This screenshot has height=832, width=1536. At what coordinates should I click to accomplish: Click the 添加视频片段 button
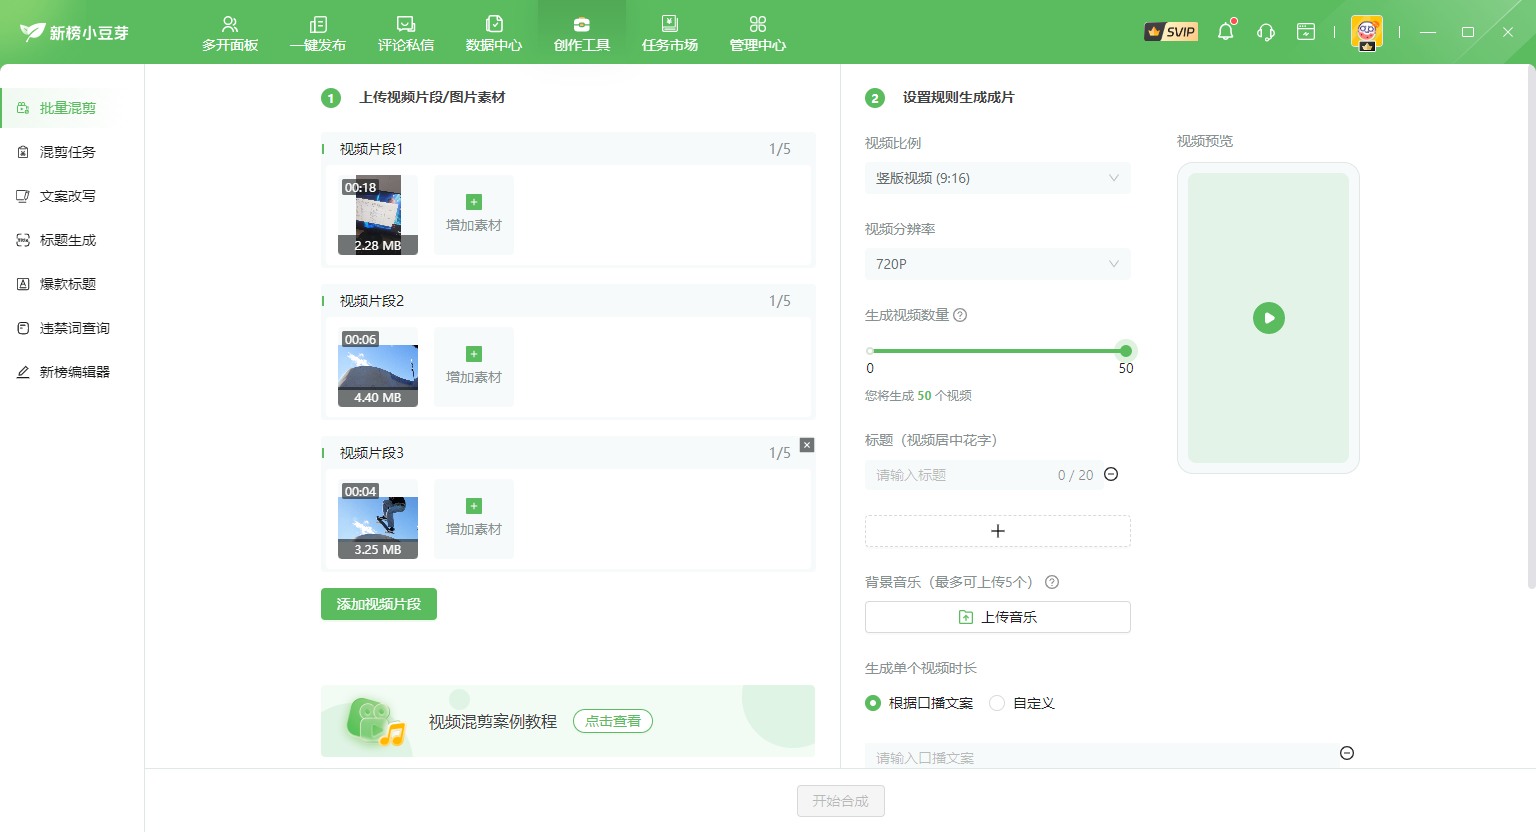pyautogui.click(x=378, y=604)
